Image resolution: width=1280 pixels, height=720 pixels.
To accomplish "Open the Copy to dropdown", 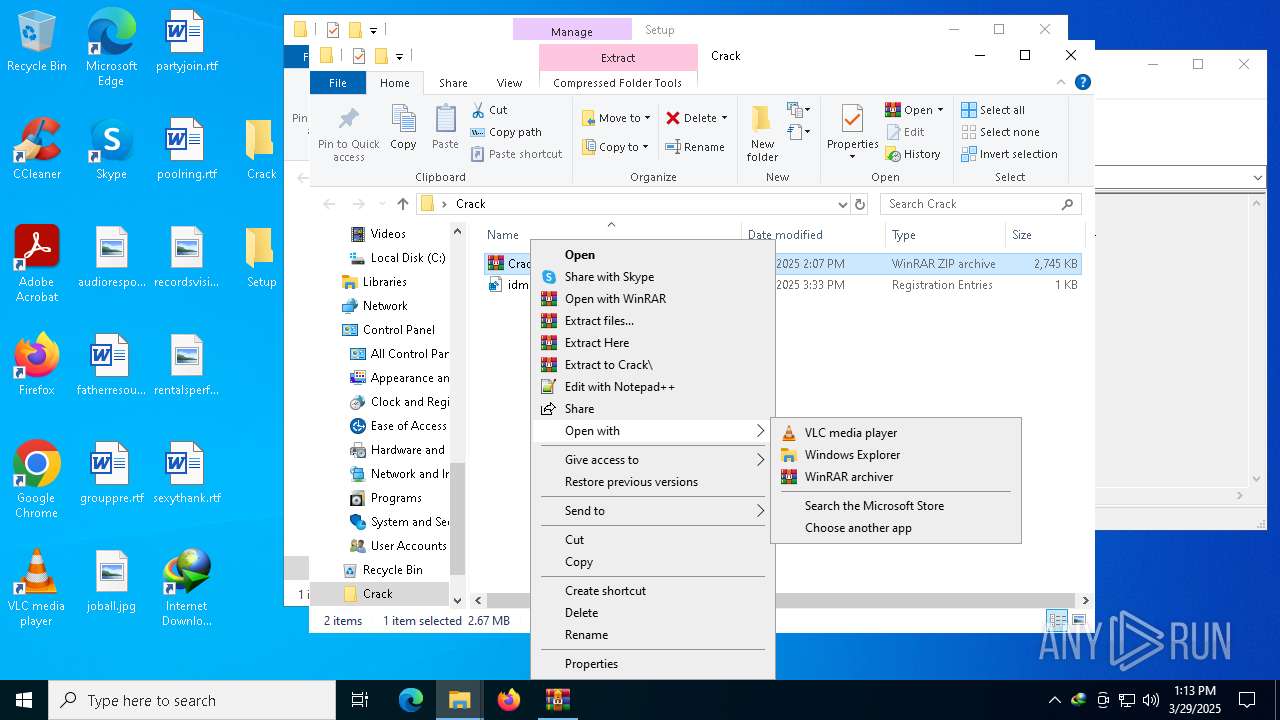I will click(616, 147).
